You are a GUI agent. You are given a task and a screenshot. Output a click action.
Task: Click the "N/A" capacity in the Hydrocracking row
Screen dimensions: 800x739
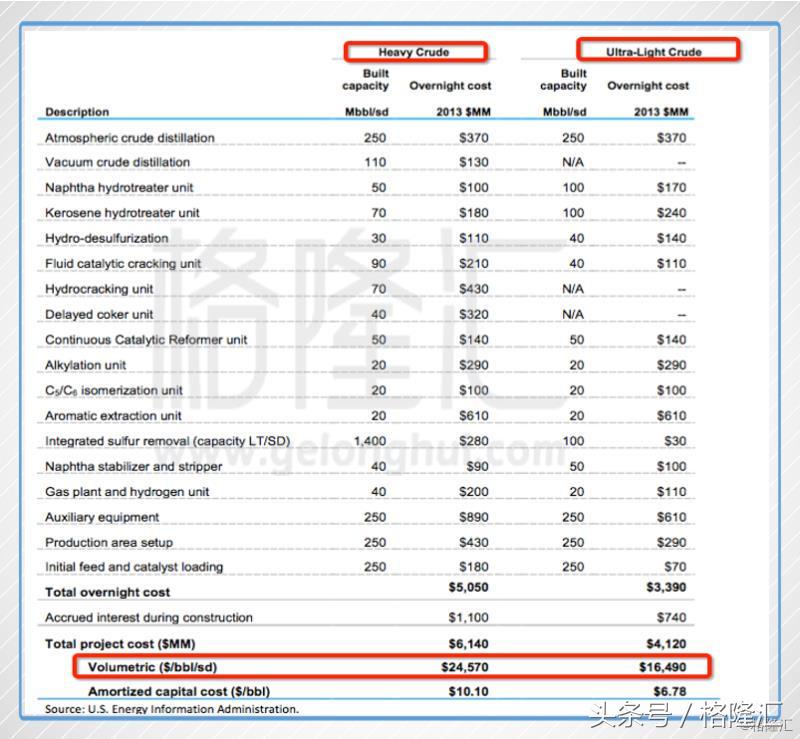point(573,289)
